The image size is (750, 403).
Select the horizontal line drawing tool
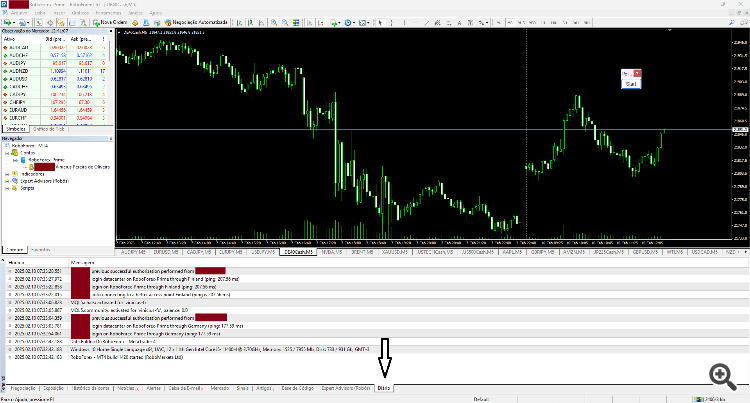click(416, 22)
